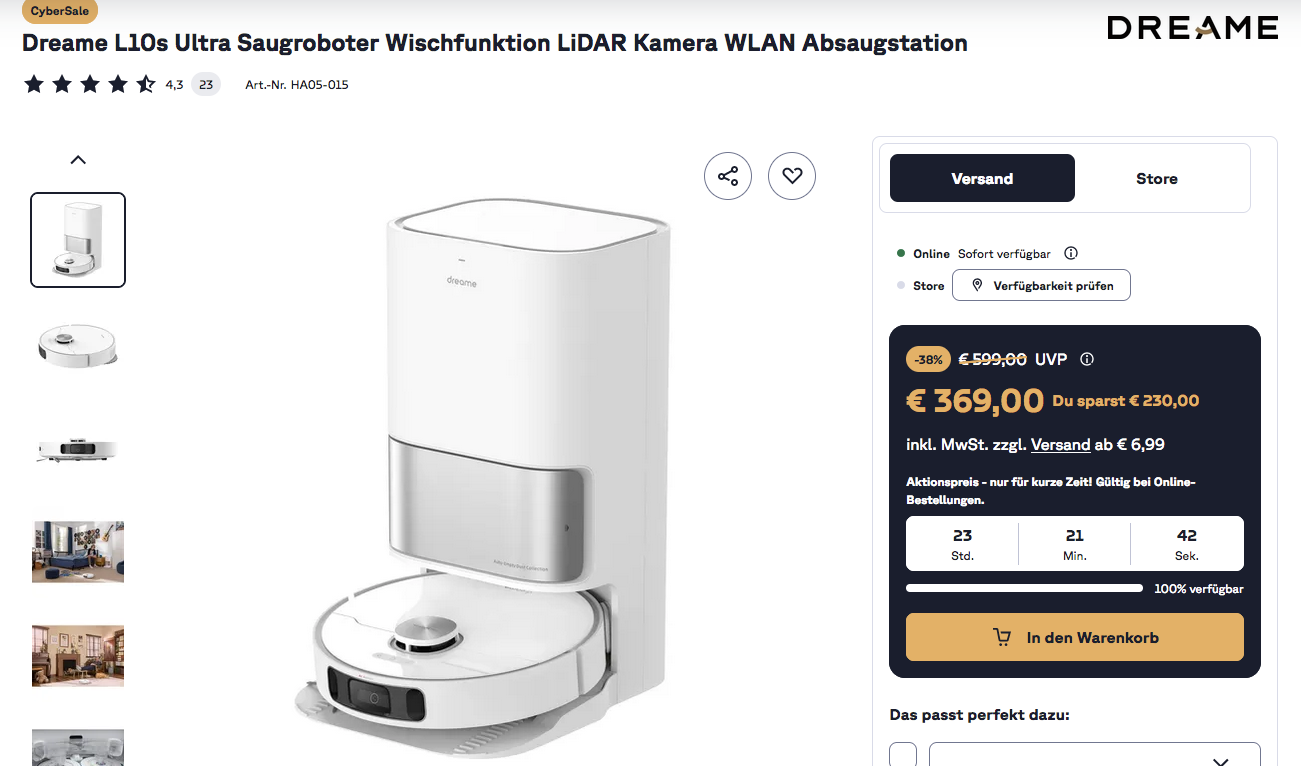Screen dimensions: 1301x766
Task: Add product to wishlist with heart icon
Action: click(792, 176)
